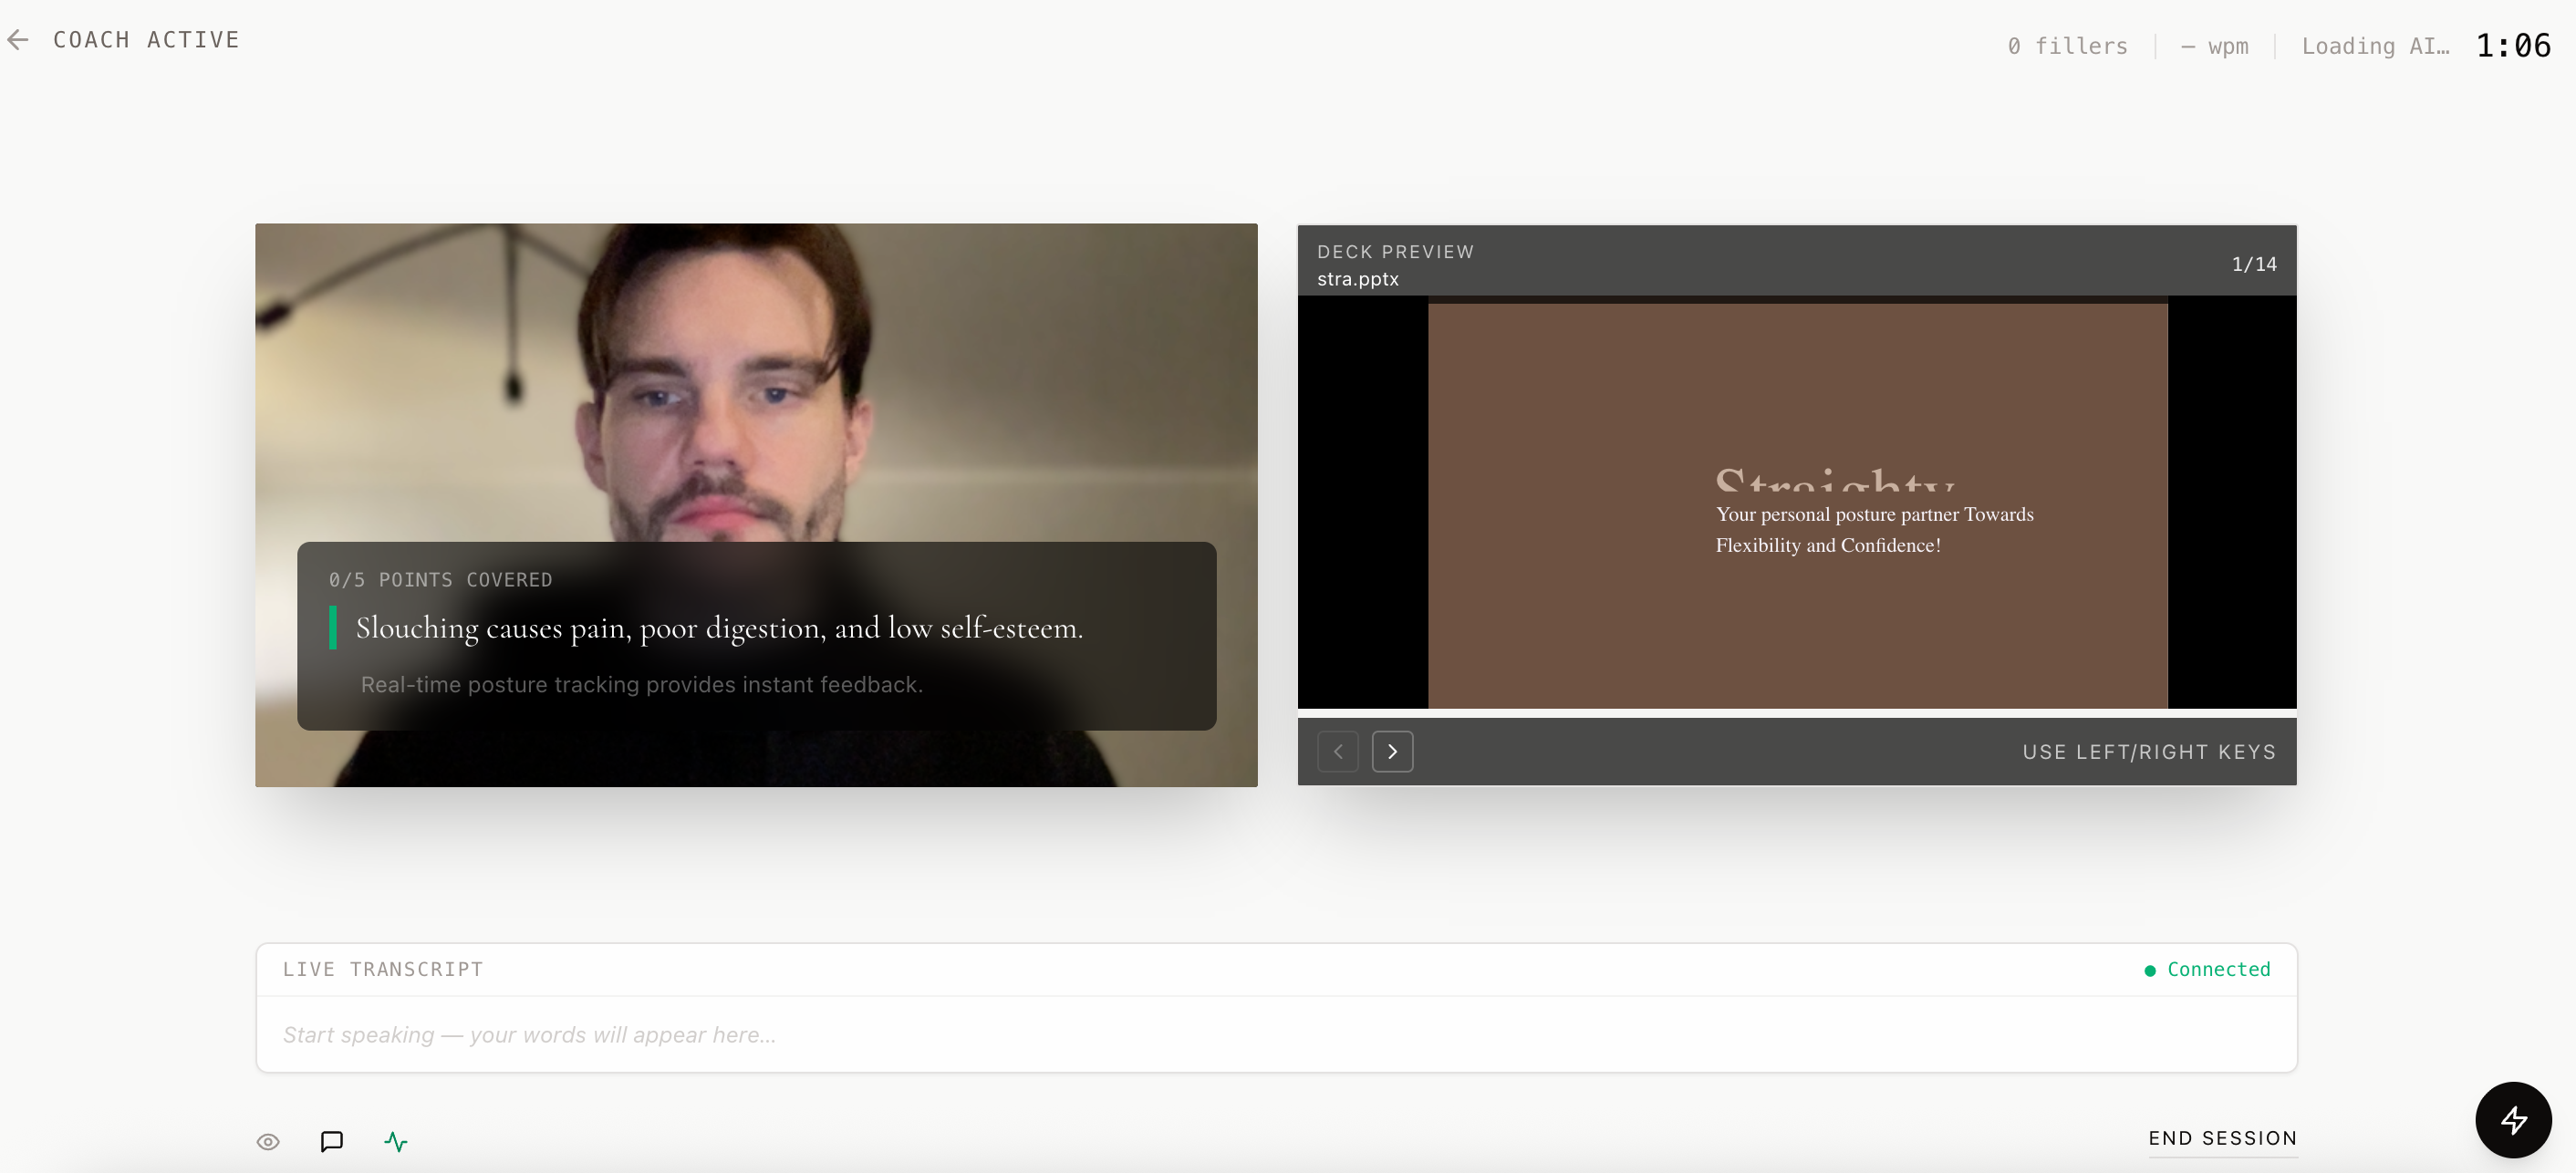Click the back arrow next to Coach Active
This screenshot has width=2576, height=1173.
18,40
